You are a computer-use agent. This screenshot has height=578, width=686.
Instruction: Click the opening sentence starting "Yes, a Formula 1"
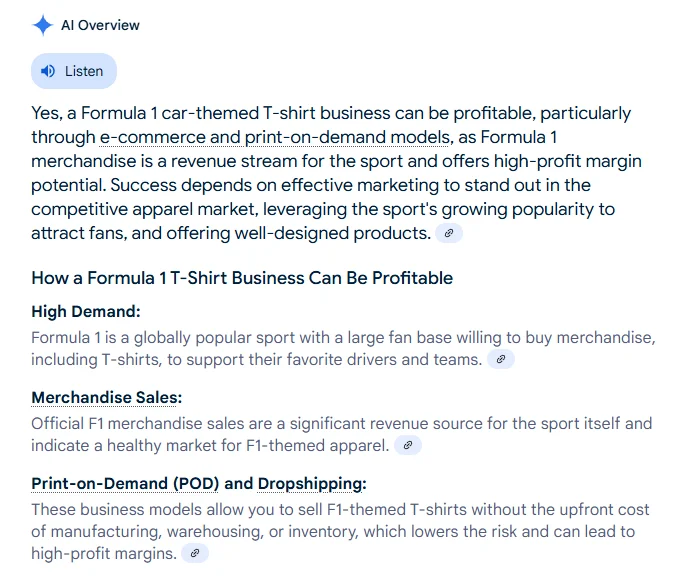300,113
